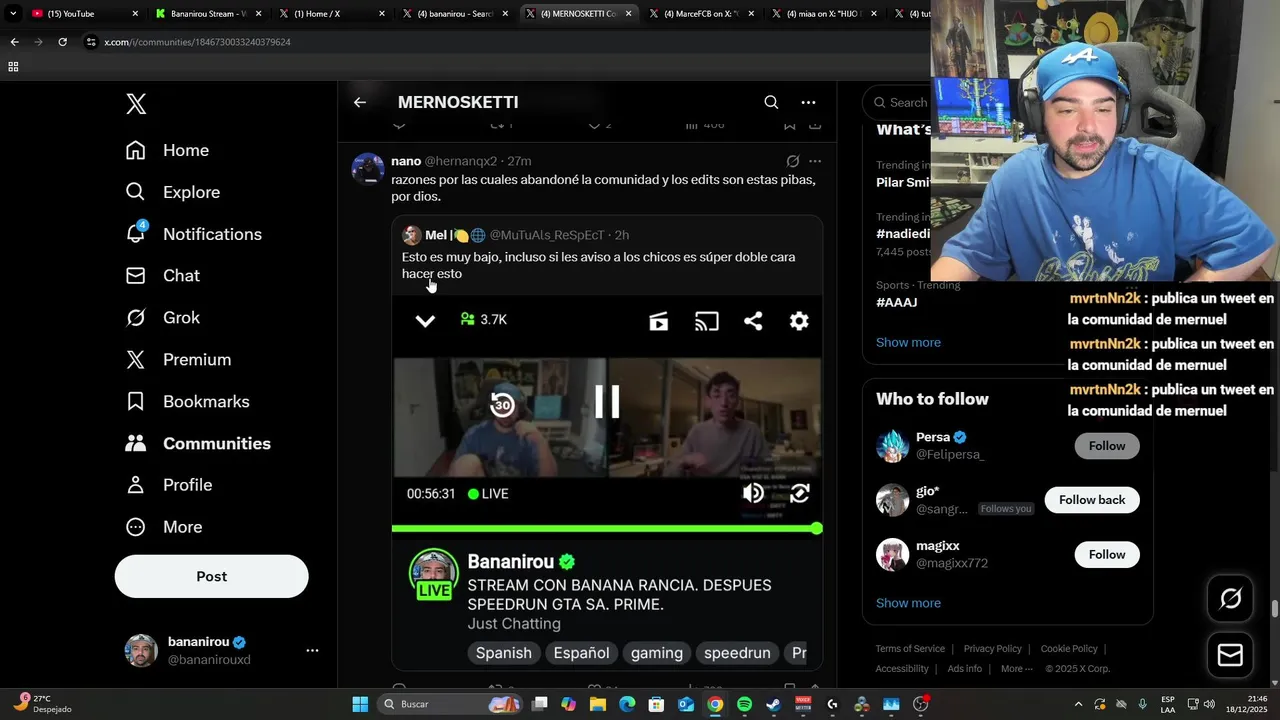Select the Spanish tag
Image resolution: width=1280 pixels, height=720 pixels.
click(x=503, y=653)
